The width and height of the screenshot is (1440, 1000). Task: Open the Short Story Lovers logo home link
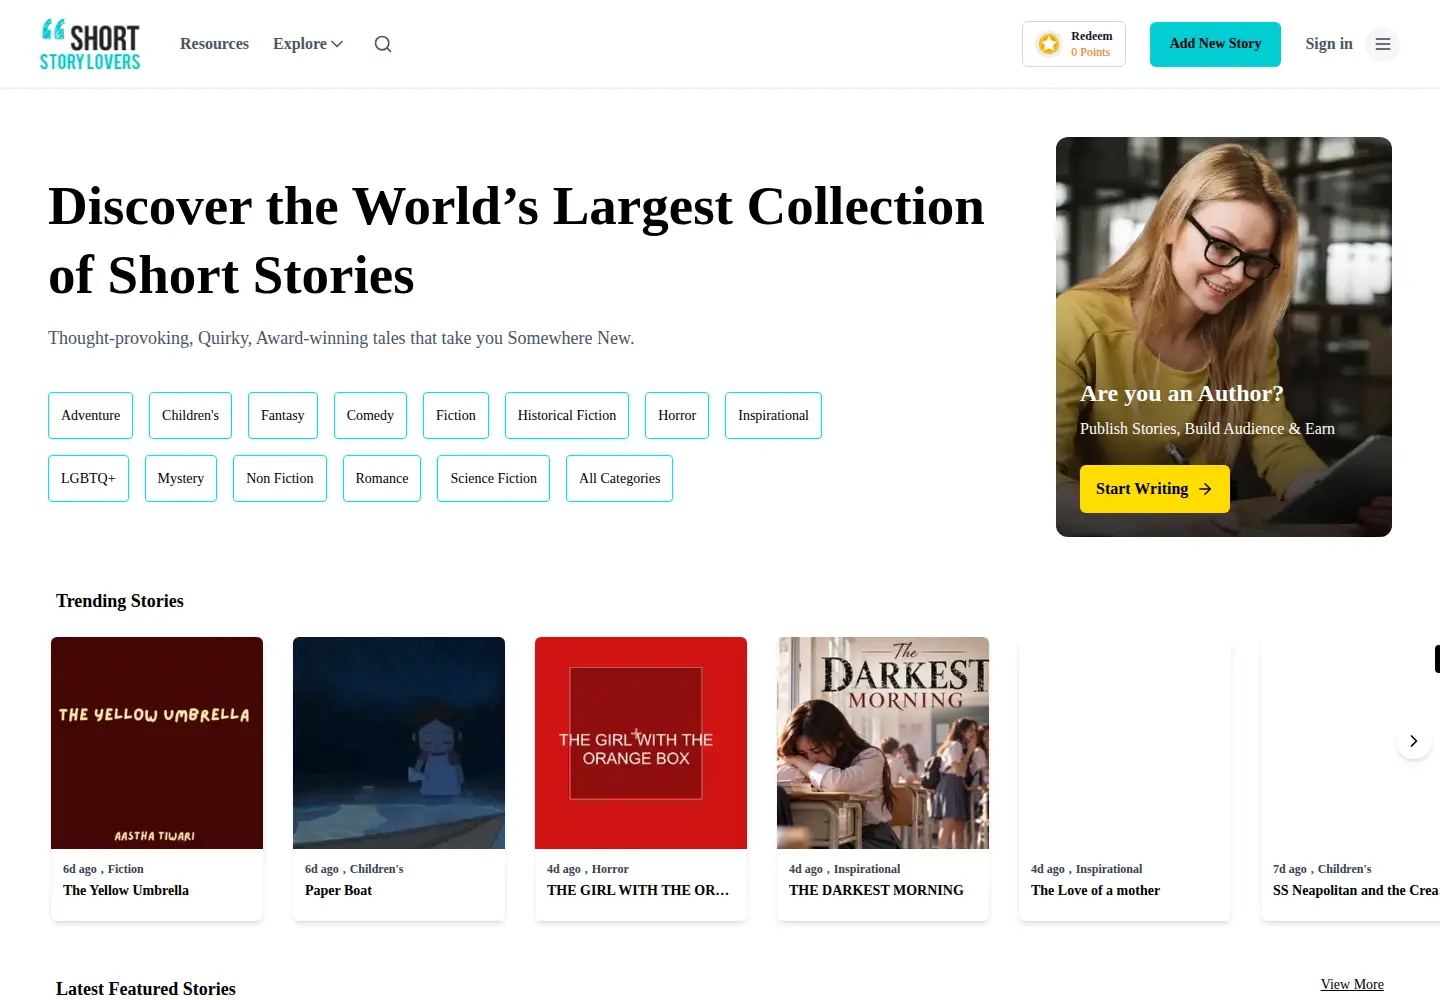tap(90, 44)
